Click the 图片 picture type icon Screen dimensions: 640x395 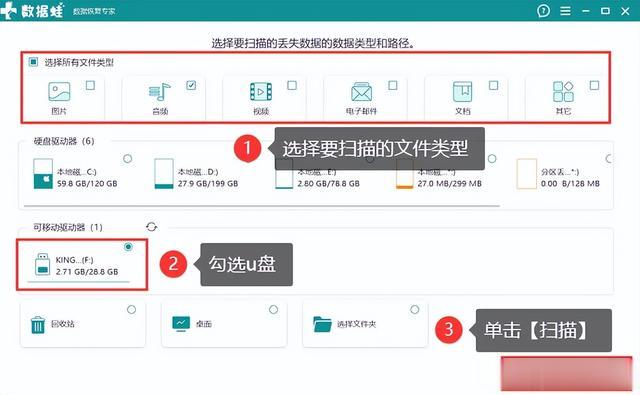tap(59, 92)
